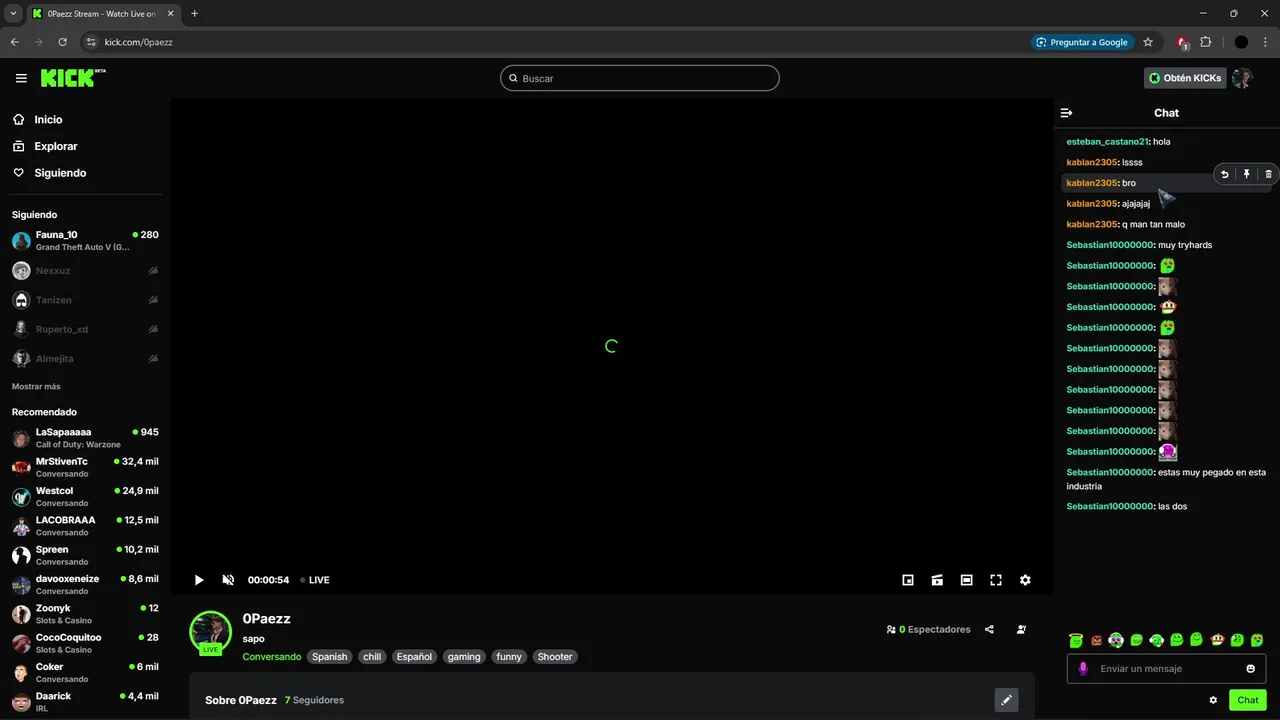Image resolution: width=1280 pixels, height=720 pixels.
Task: Unmute the stream audio
Action: 228,580
